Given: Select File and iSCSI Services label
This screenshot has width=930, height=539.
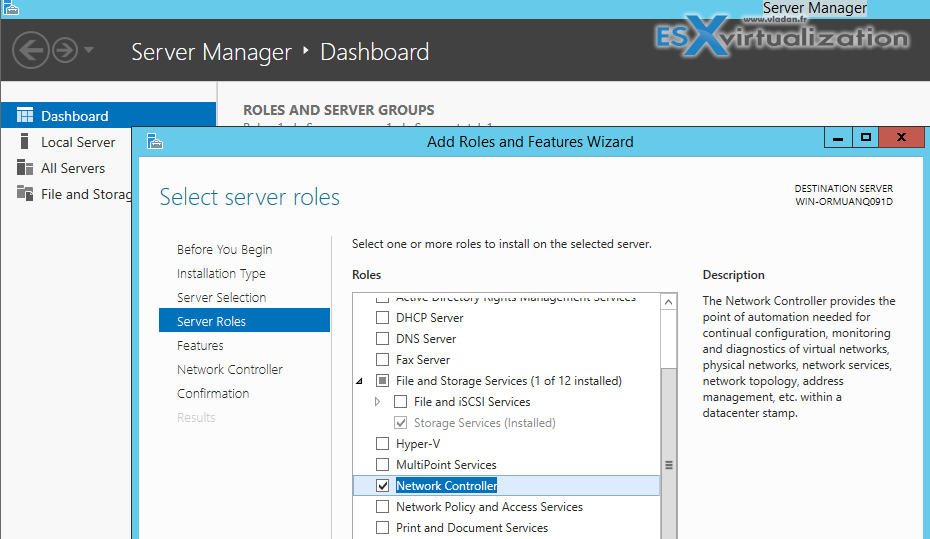Looking at the screenshot, I should [472, 402].
